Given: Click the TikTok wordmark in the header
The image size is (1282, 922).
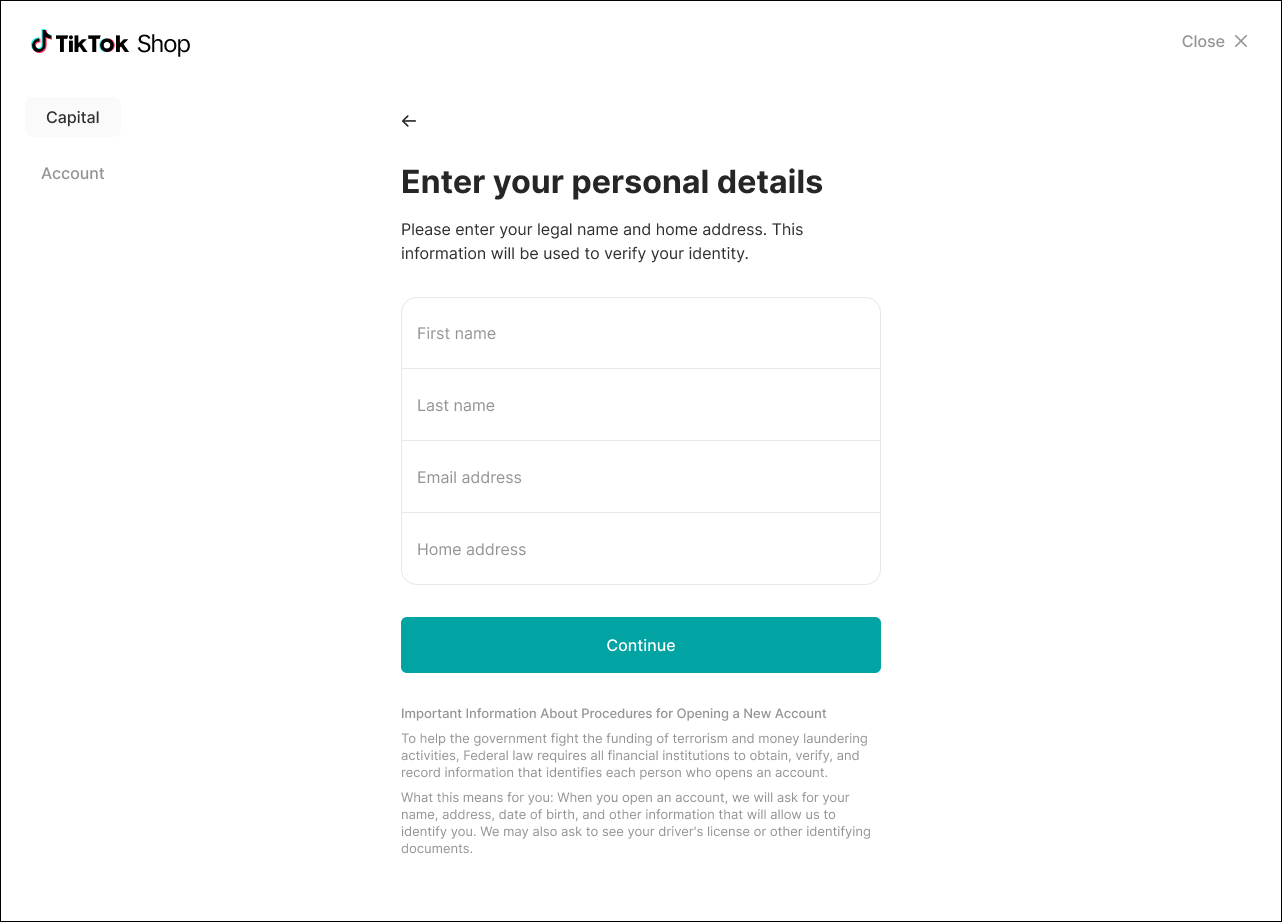Looking at the screenshot, I should (x=93, y=43).
